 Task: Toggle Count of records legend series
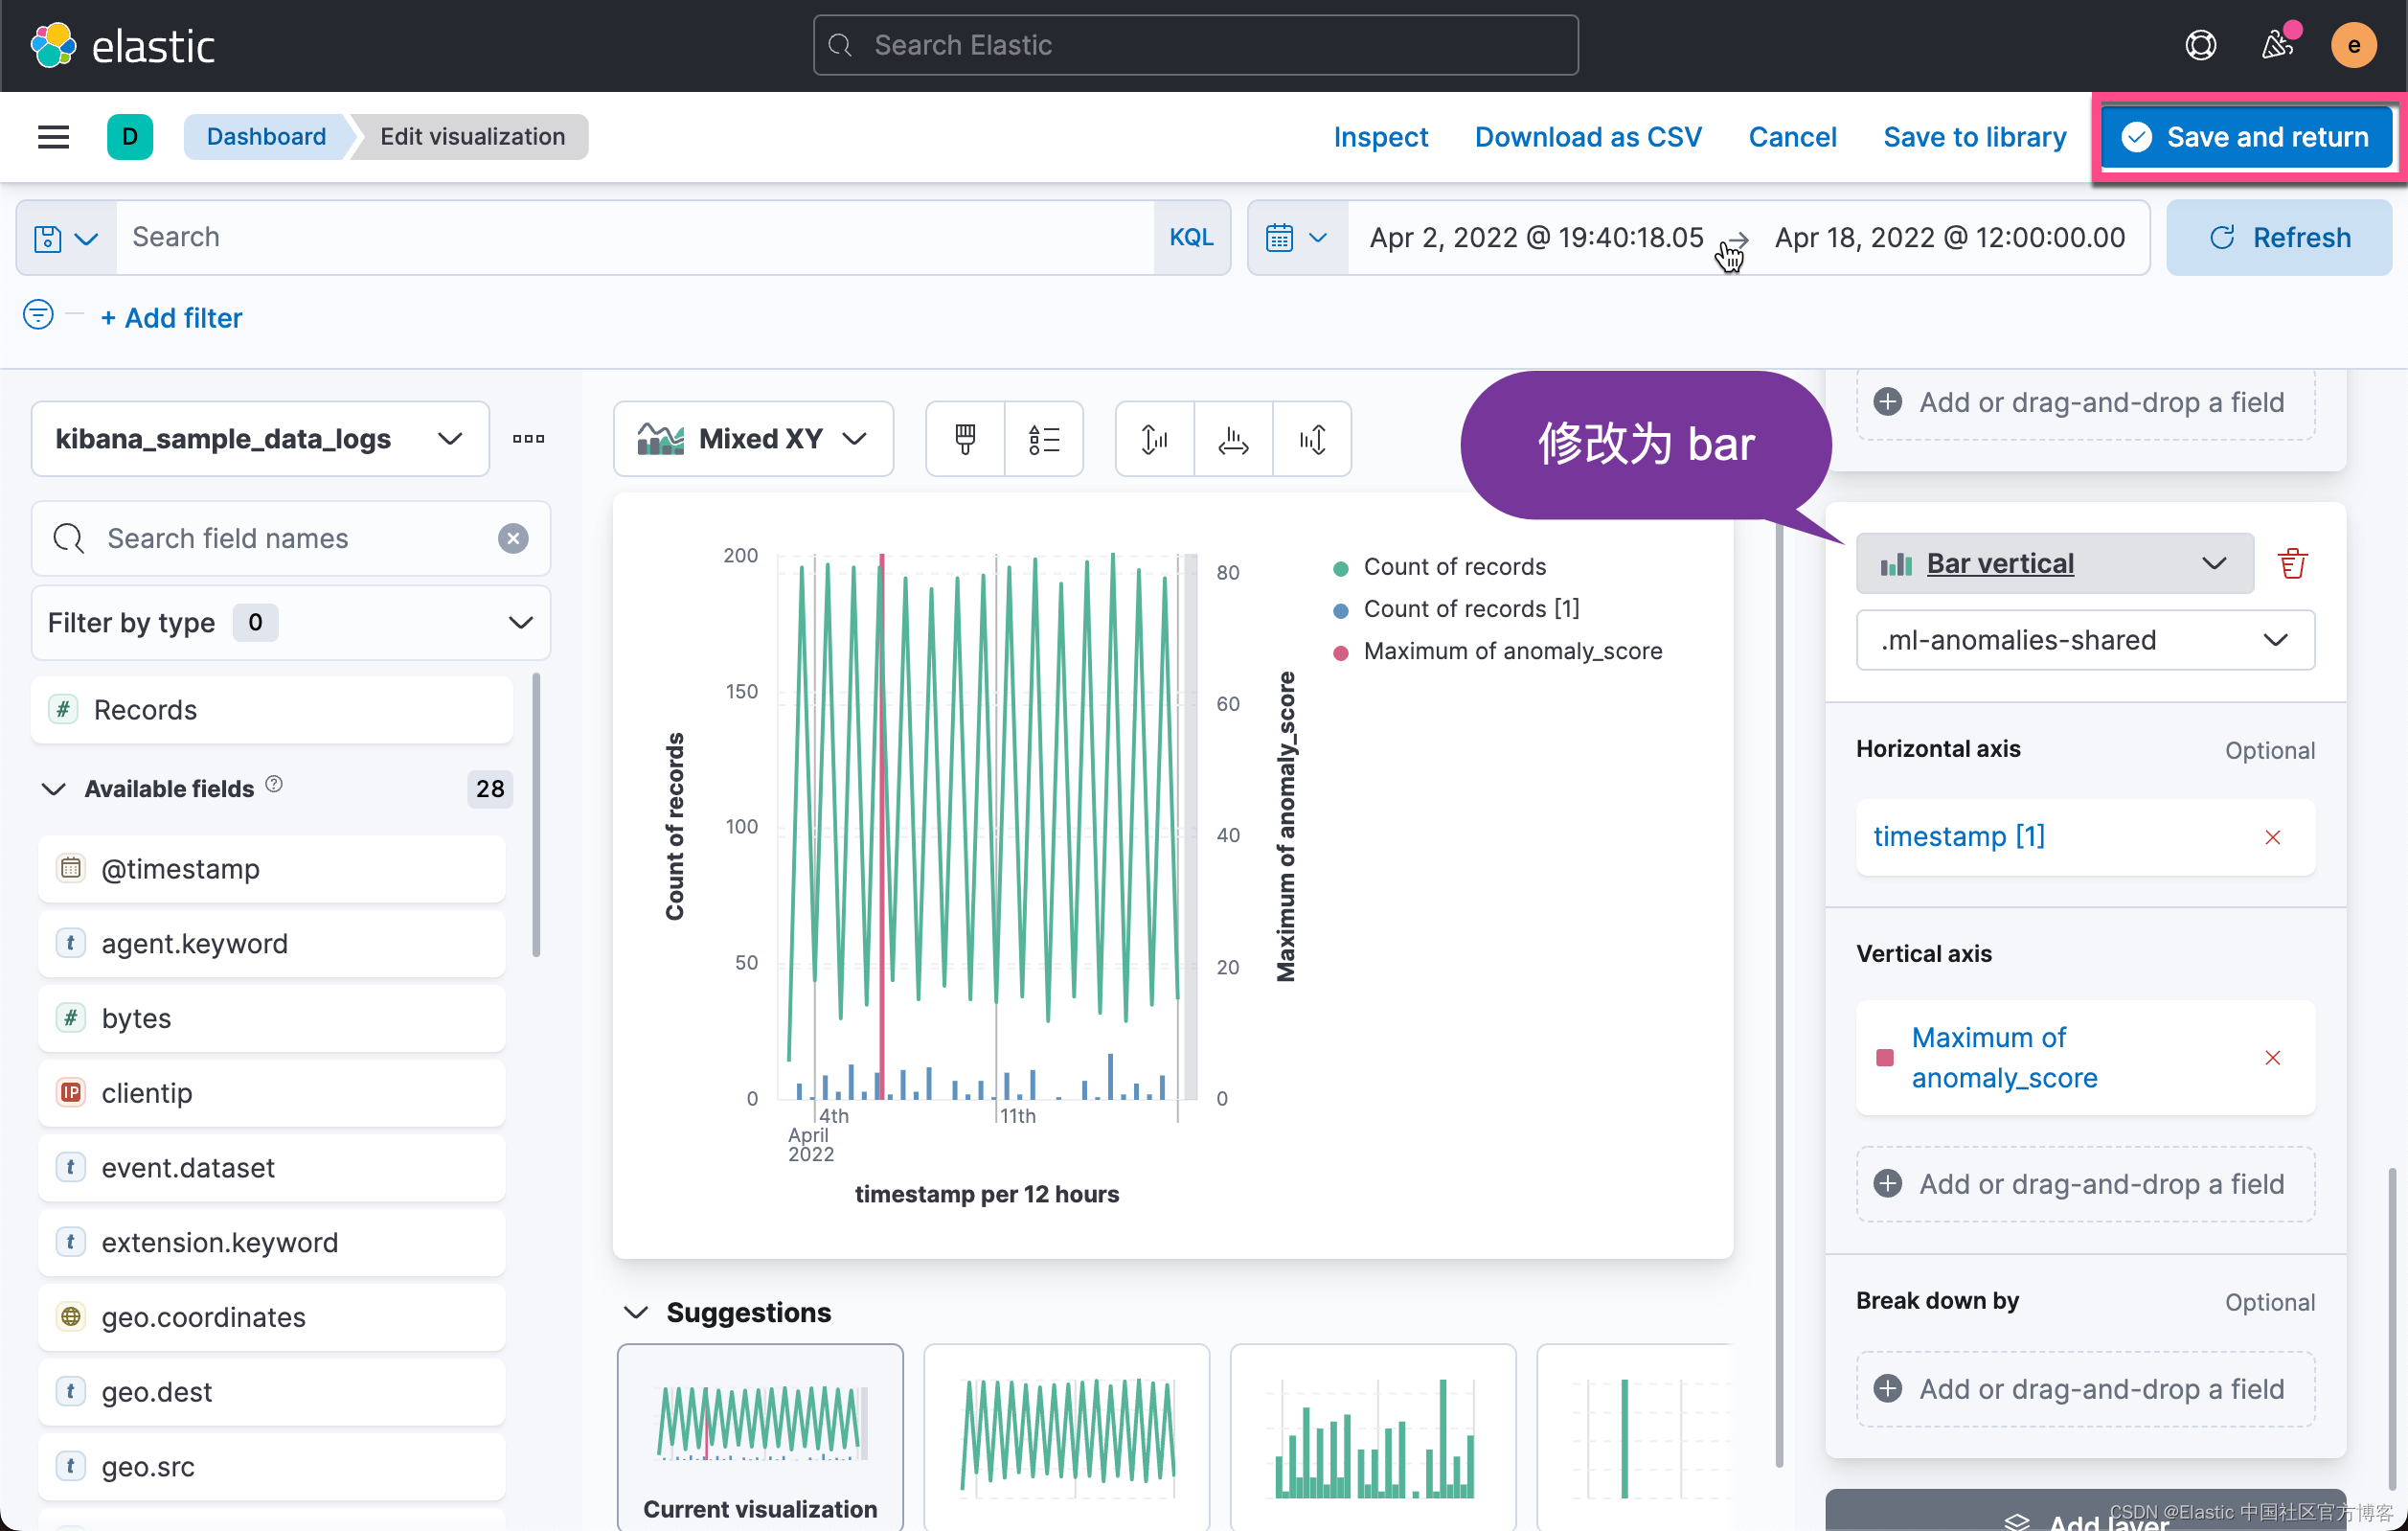point(1454,567)
